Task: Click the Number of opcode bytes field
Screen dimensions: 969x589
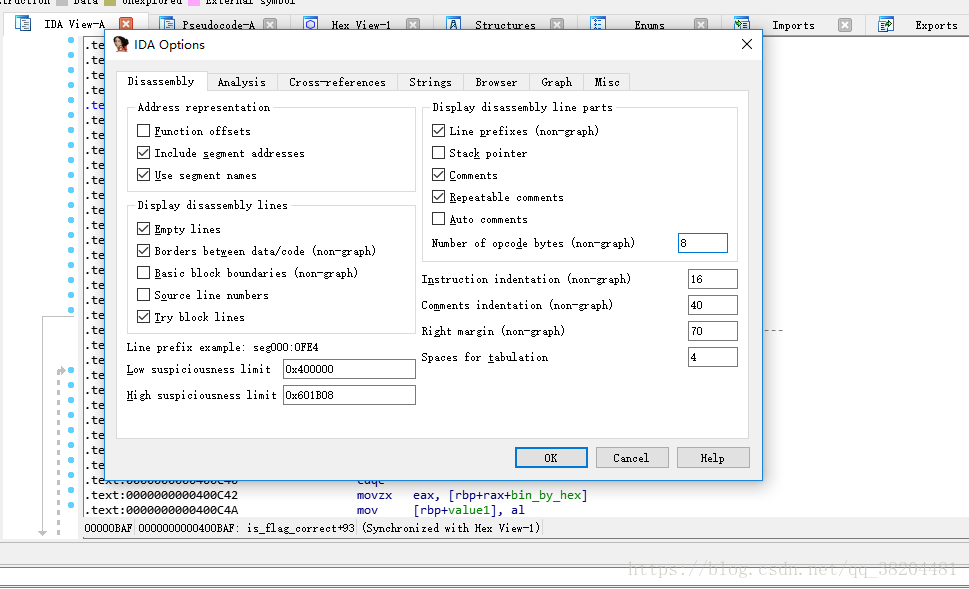Action: tap(703, 243)
